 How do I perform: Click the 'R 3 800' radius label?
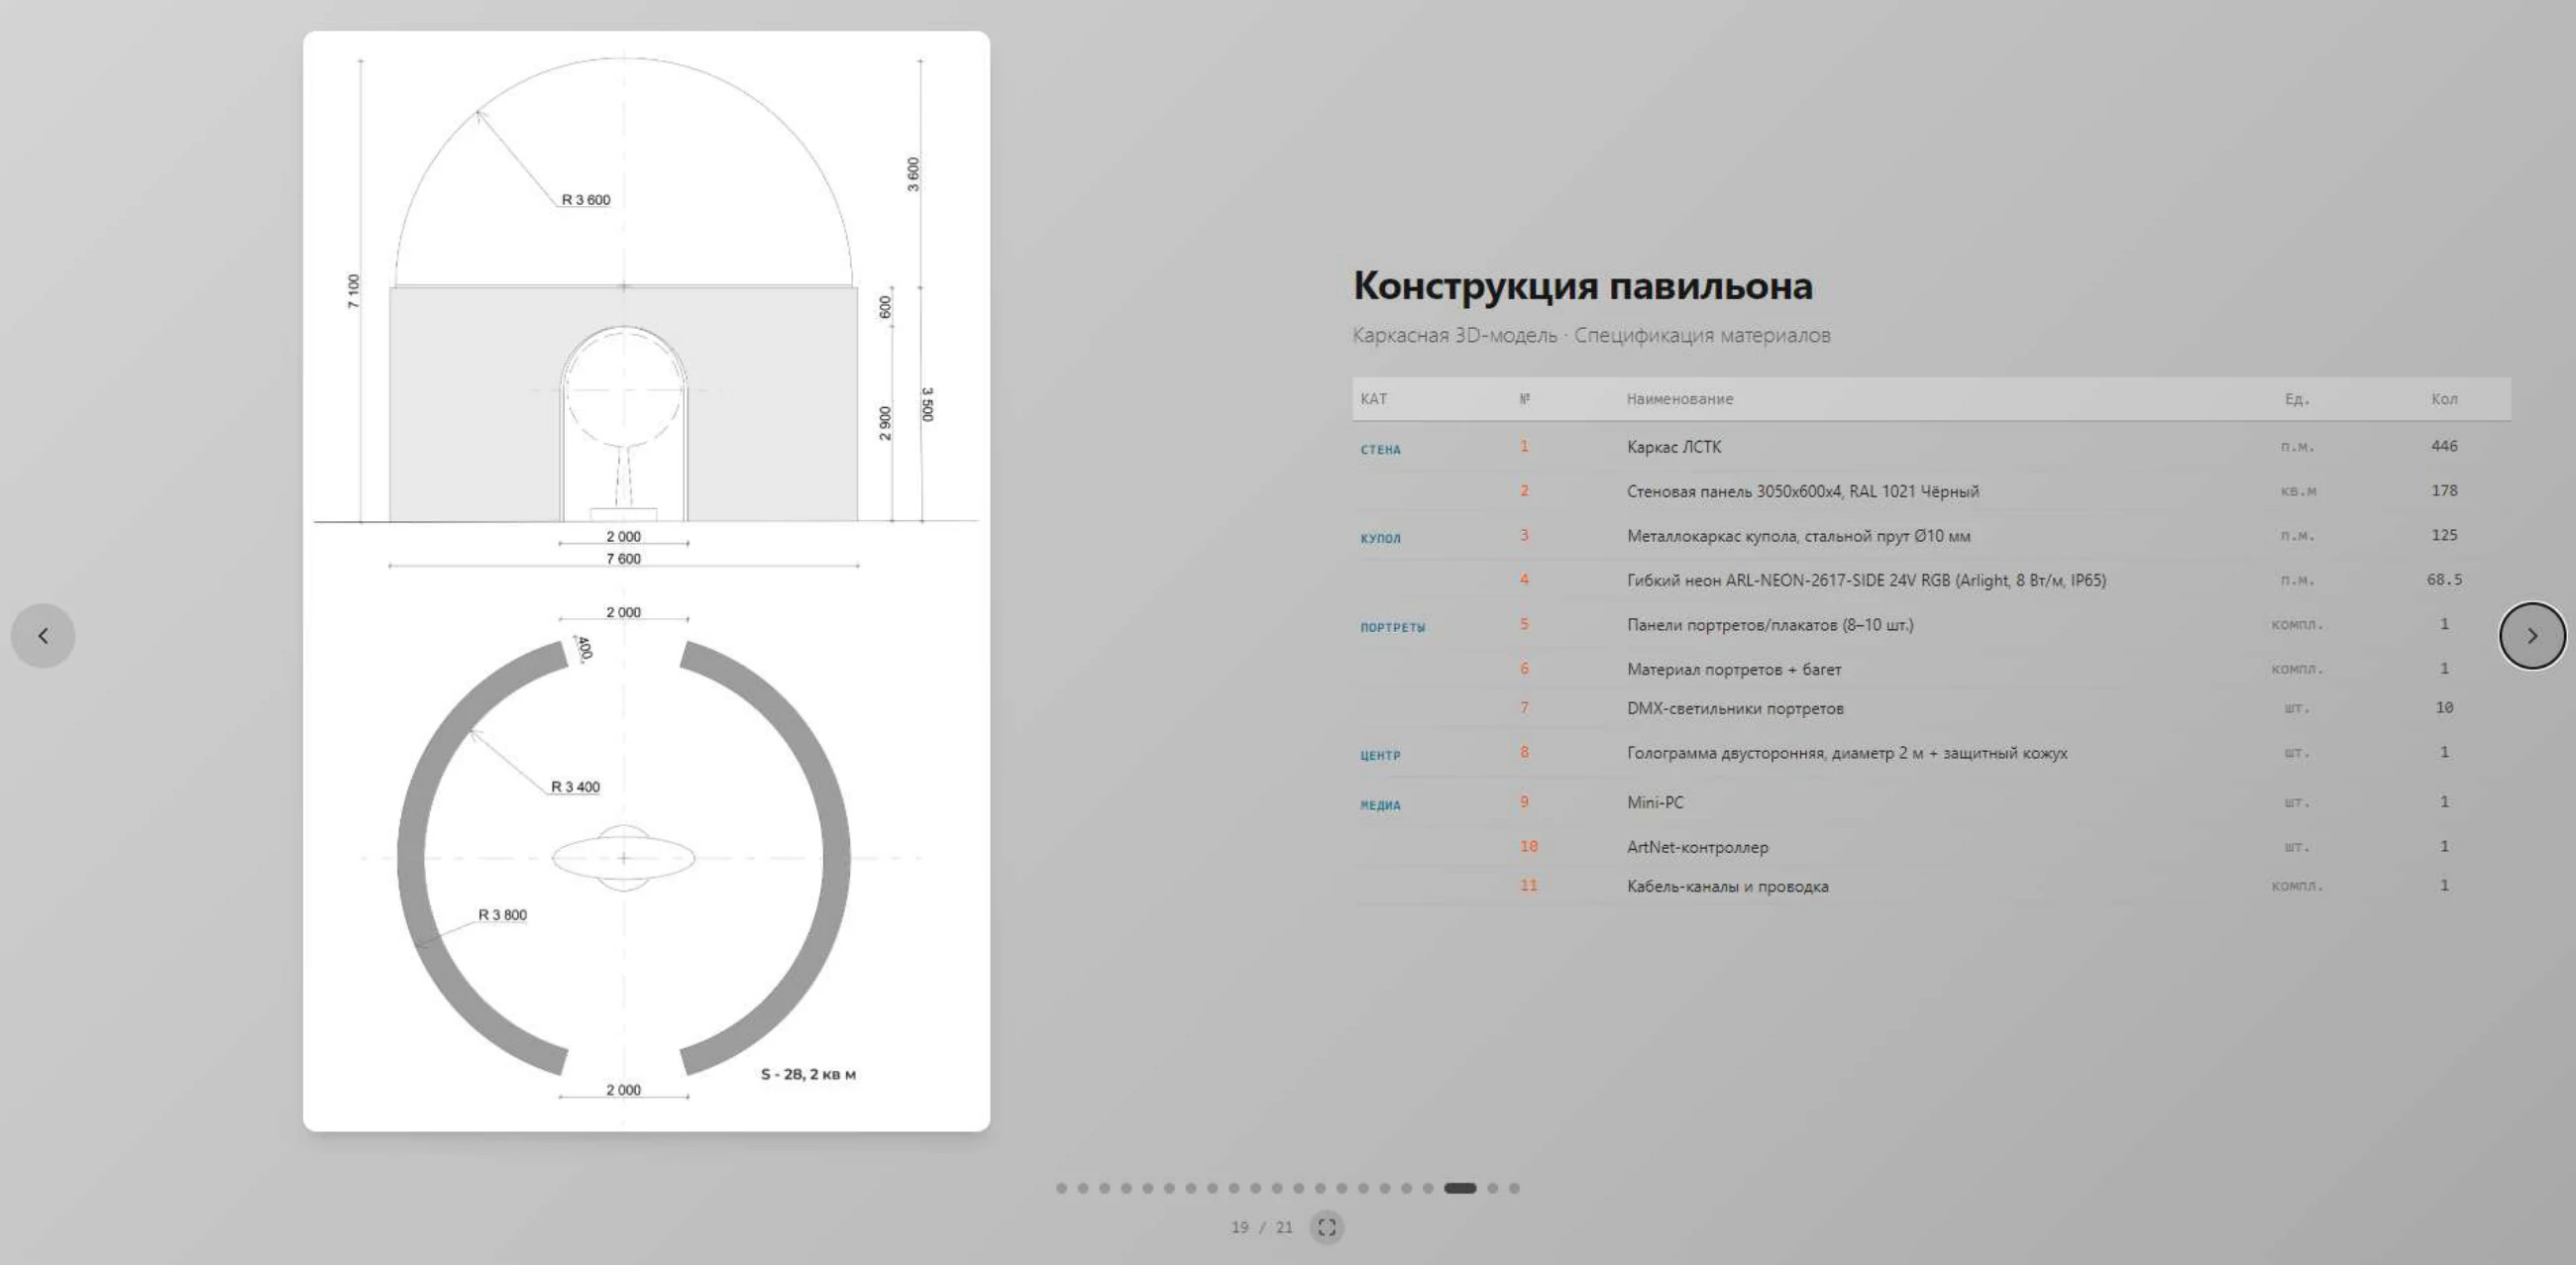click(502, 915)
